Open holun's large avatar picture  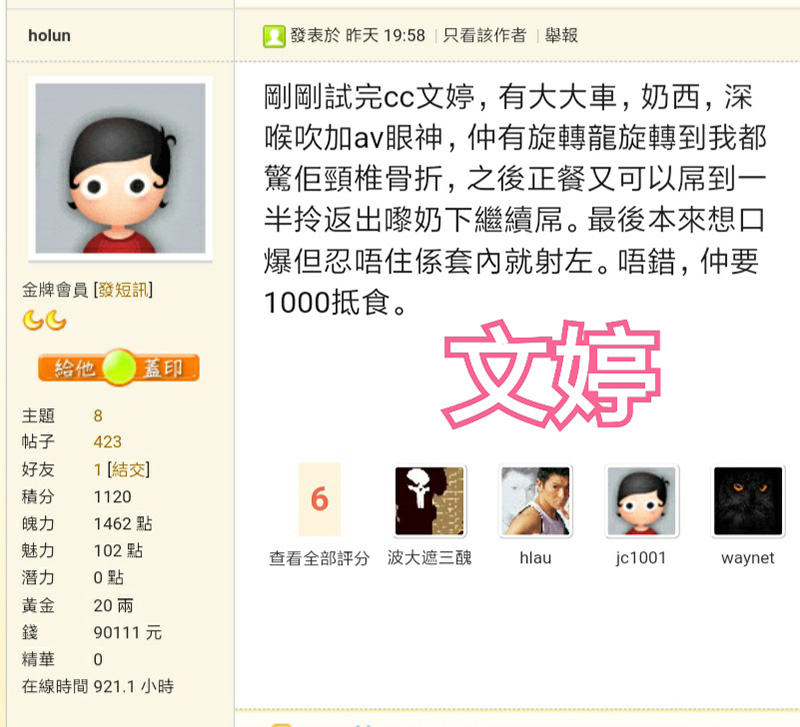[120, 168]
